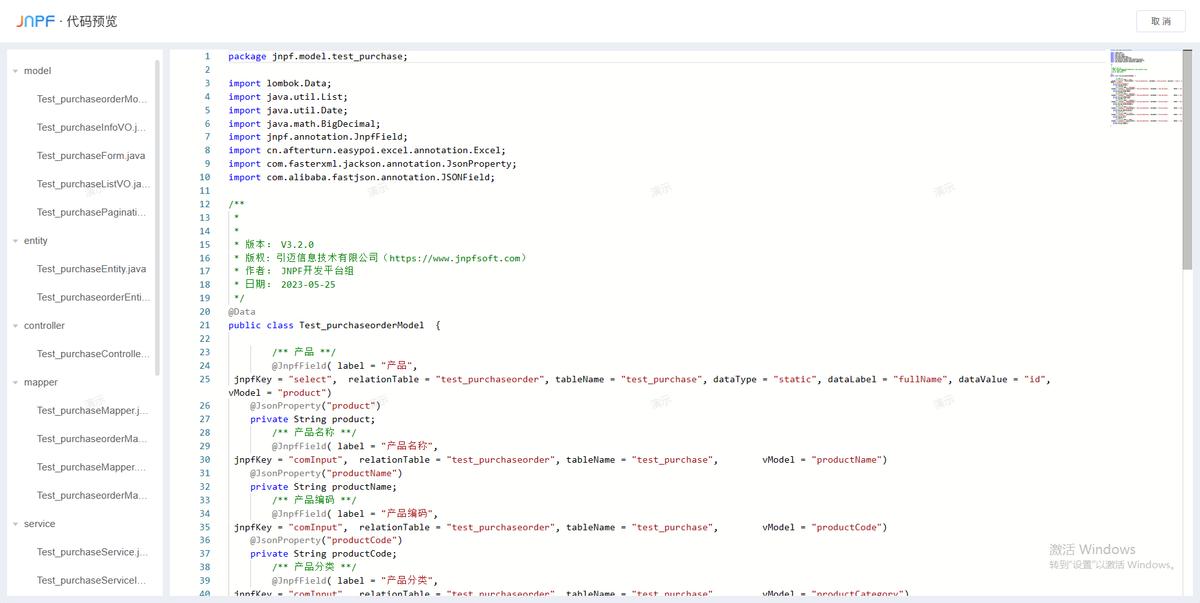
Task: Collapse the entity folder arrow
Action: click(x=15, y=241)
